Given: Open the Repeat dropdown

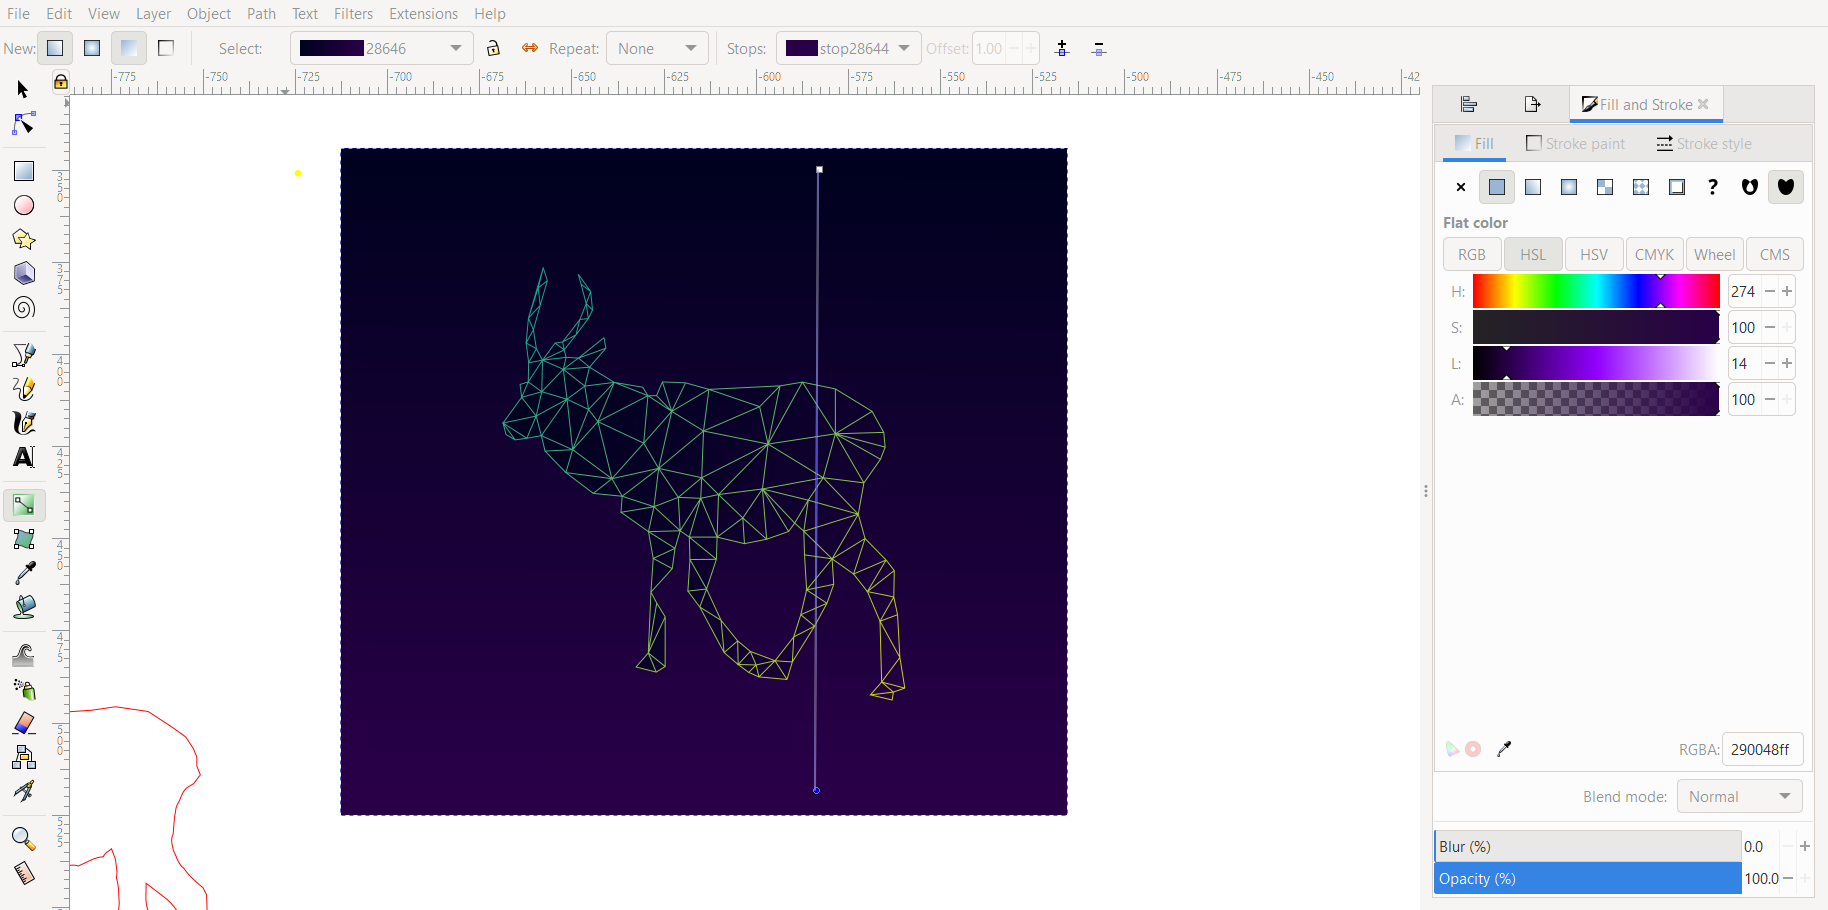Looking at the screenshot, I should (x=657, y=47).
